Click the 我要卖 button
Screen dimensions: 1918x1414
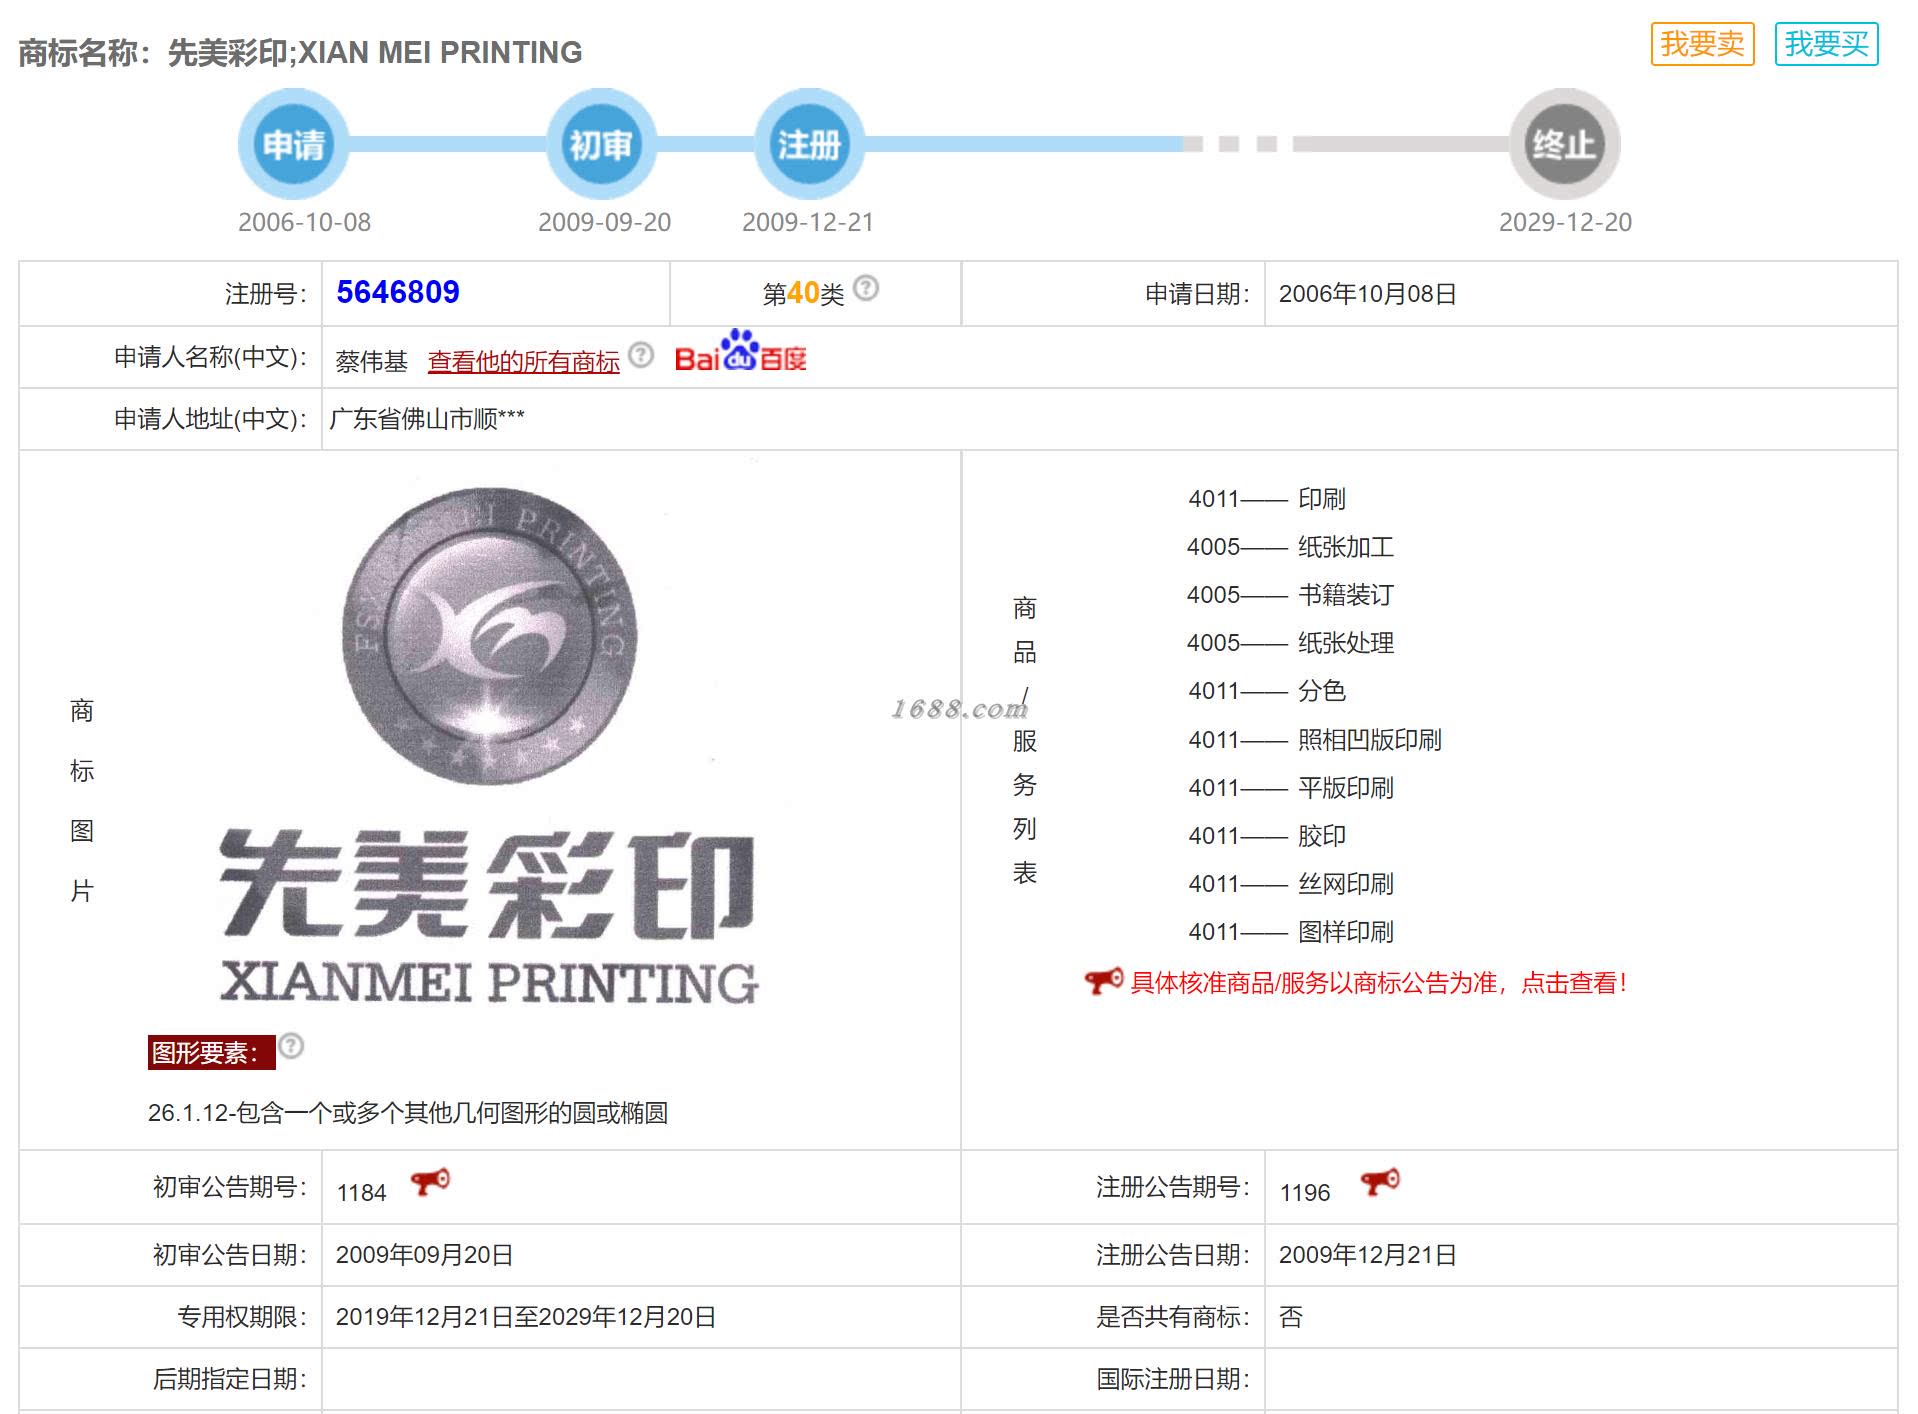[x=1702, y=44]
